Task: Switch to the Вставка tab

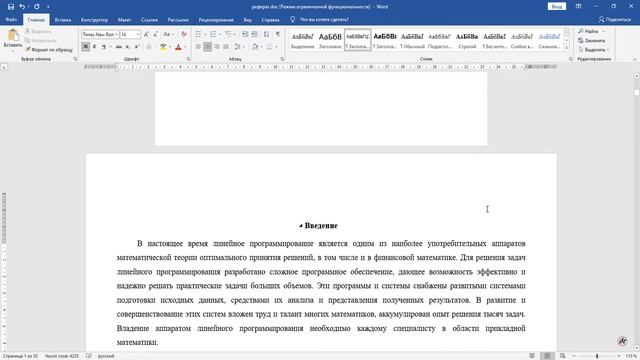Action: coord(63,20)
